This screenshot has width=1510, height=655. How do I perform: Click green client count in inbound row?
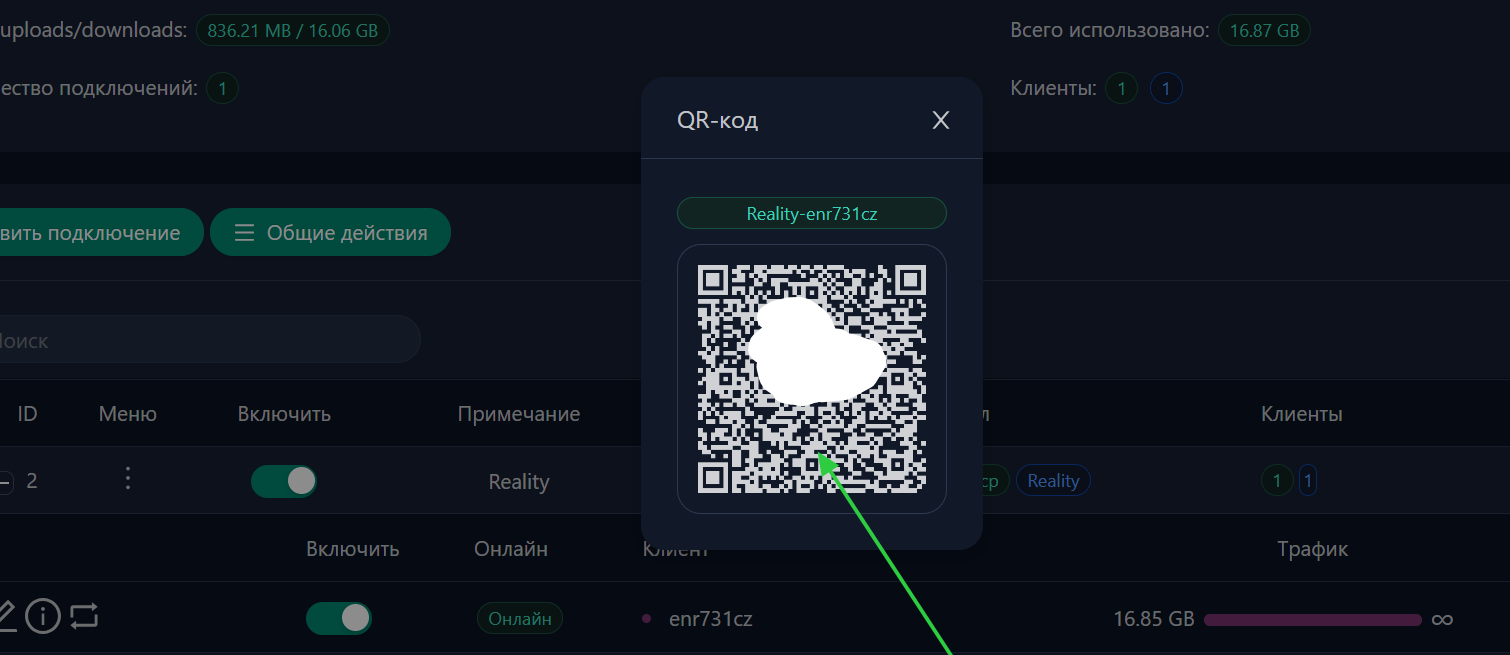[1276, 481]
